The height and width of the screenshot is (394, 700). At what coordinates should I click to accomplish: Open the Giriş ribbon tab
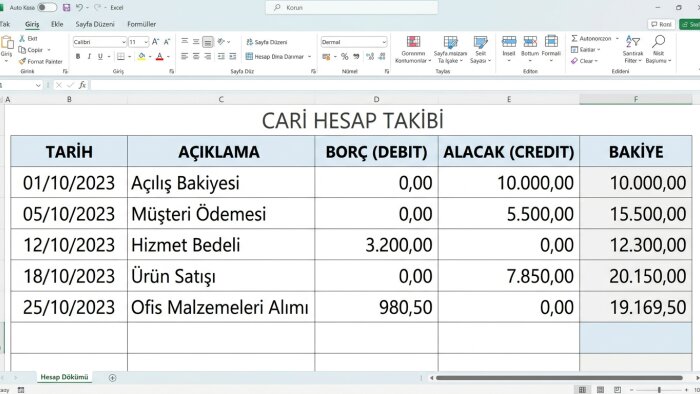(x=32, y=24)
